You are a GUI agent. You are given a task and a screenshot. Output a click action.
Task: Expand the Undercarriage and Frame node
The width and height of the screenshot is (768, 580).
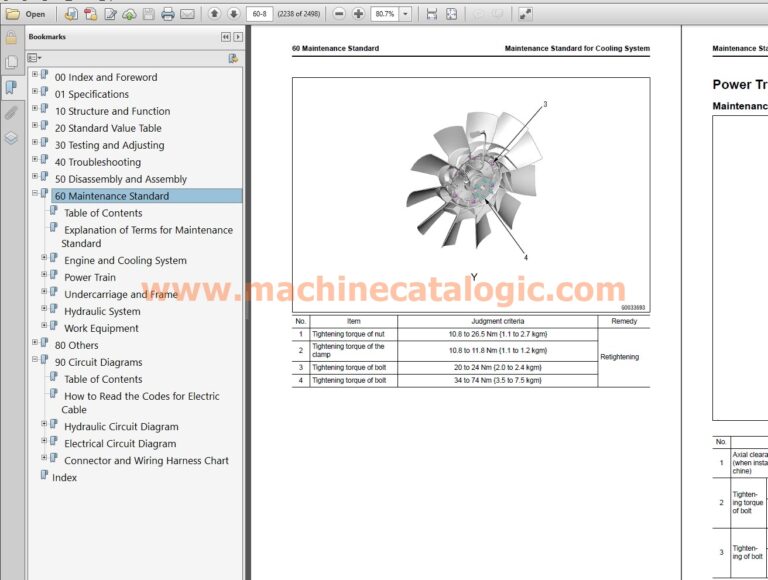[x=44, y=291]
